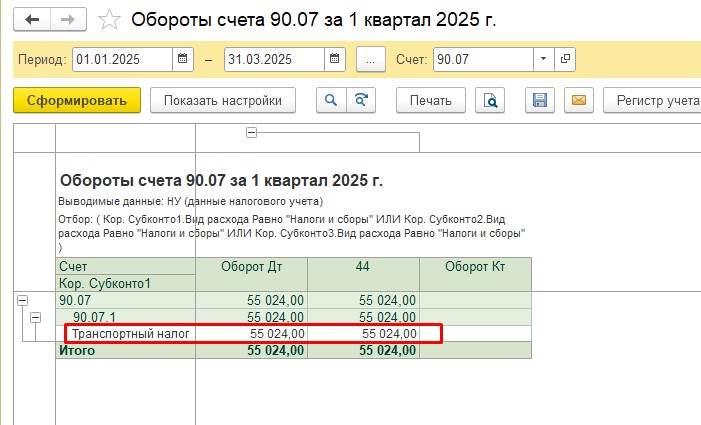Viewport: 701px width, 425px height.
Task: Save report with floppy disk icon
Action: [540, 100]
